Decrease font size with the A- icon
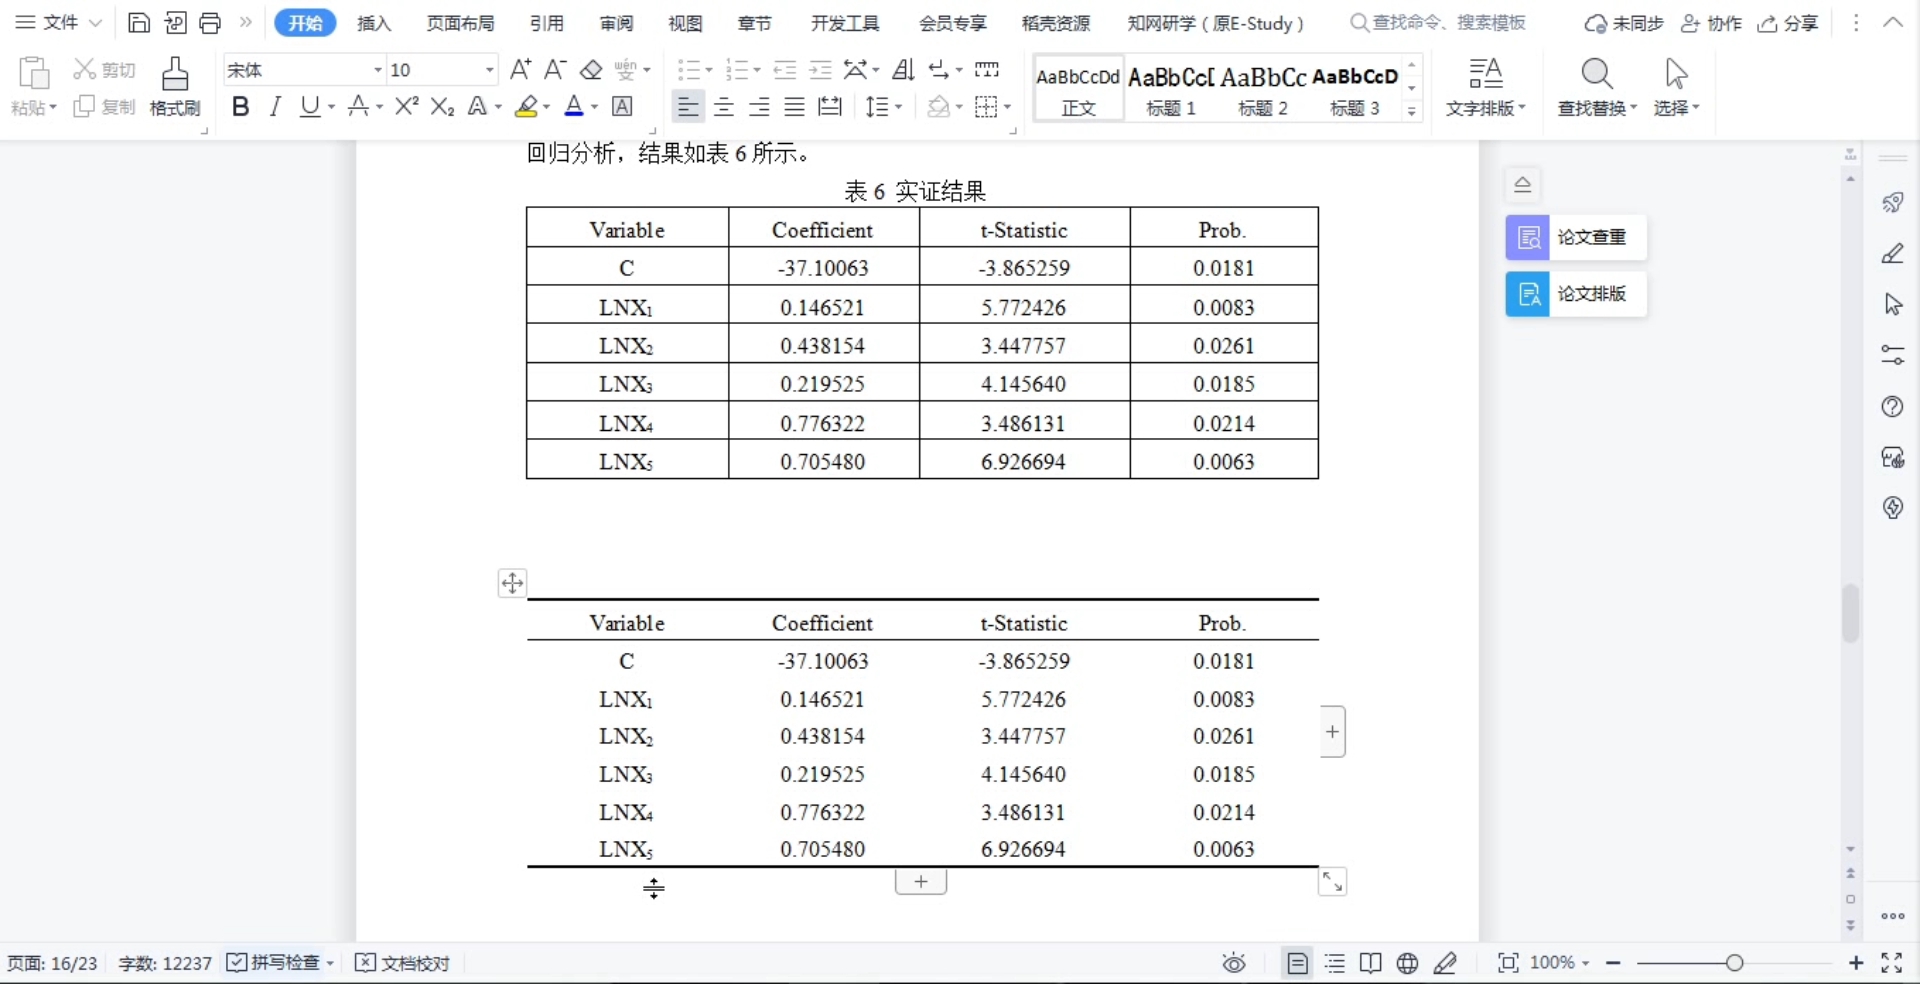The width and height of the screenshot is (1920, 984). coord(555,70)
